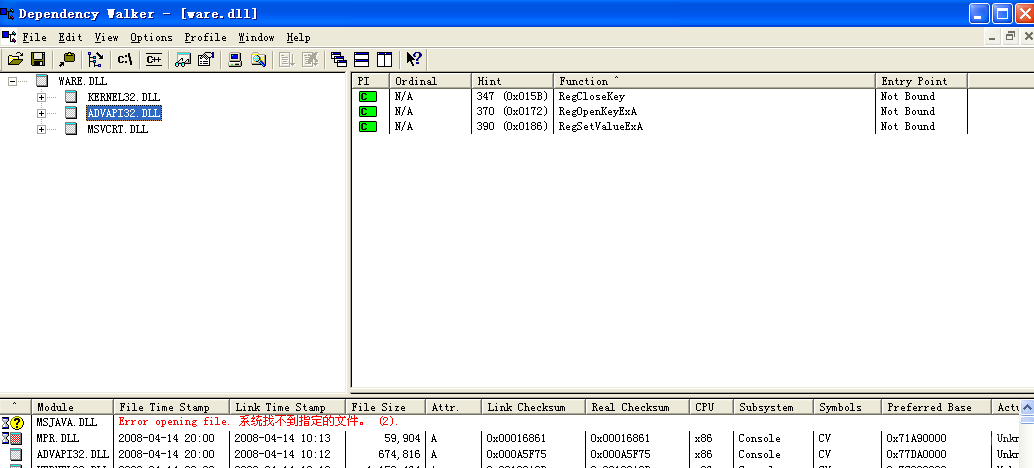Viewport: 1034px width, 468px height.
Task: Open the File menu
Action: (x=34, y=38)
